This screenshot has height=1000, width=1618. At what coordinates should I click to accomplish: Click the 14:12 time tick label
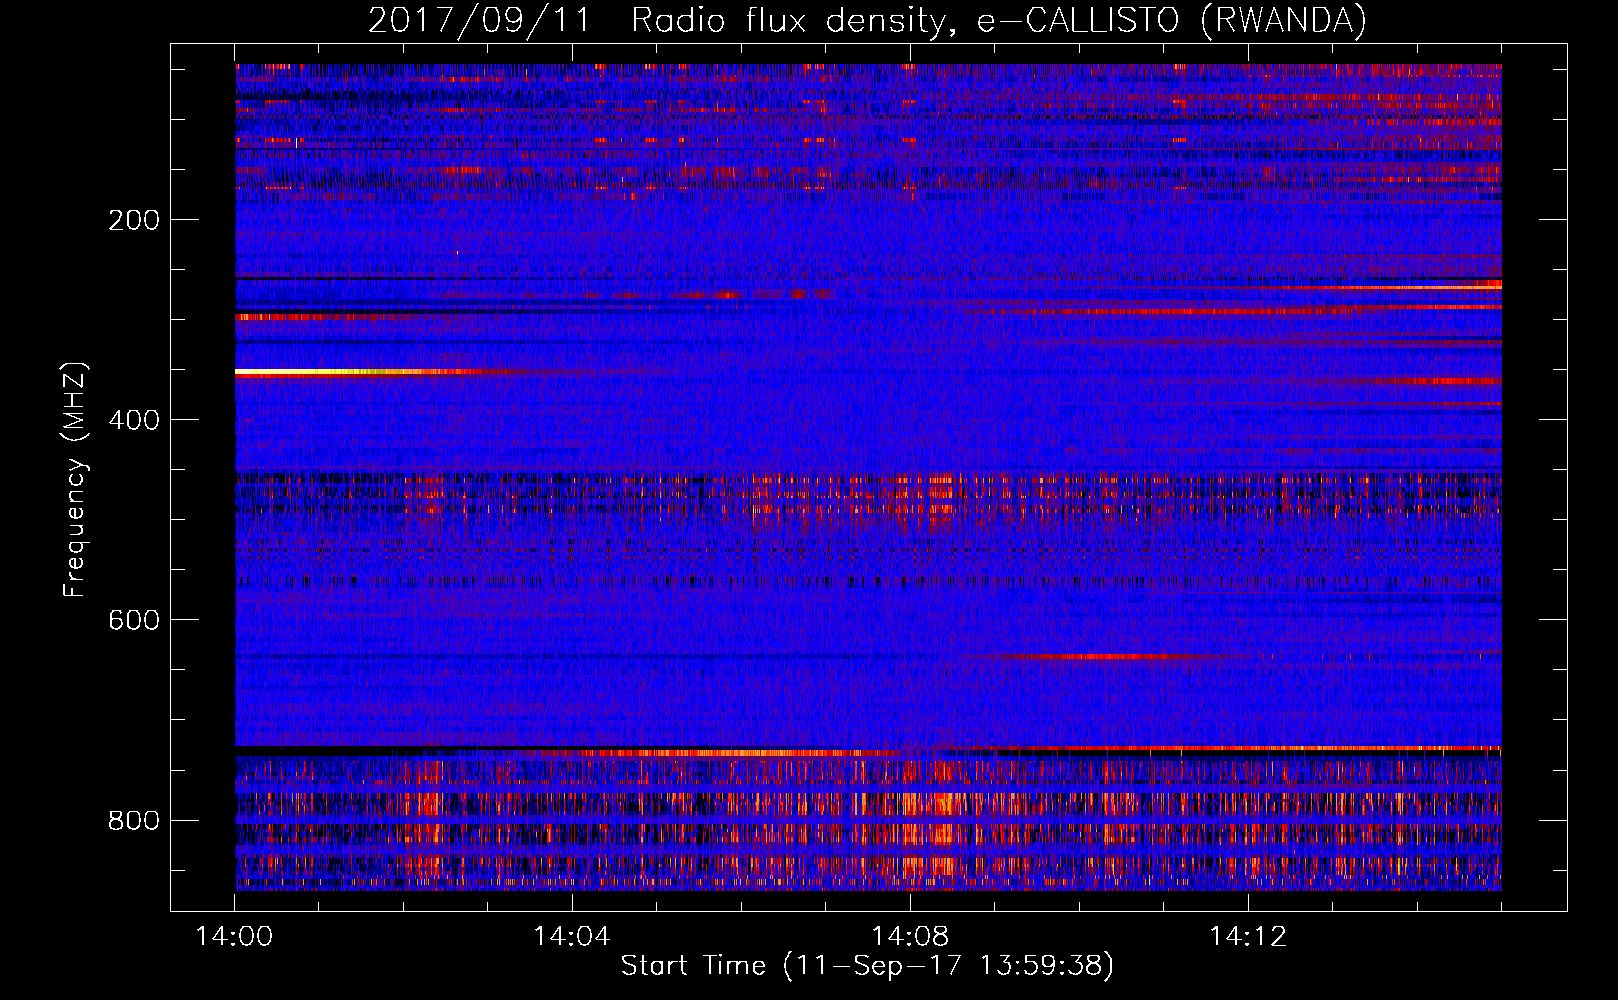(1248, 936)
